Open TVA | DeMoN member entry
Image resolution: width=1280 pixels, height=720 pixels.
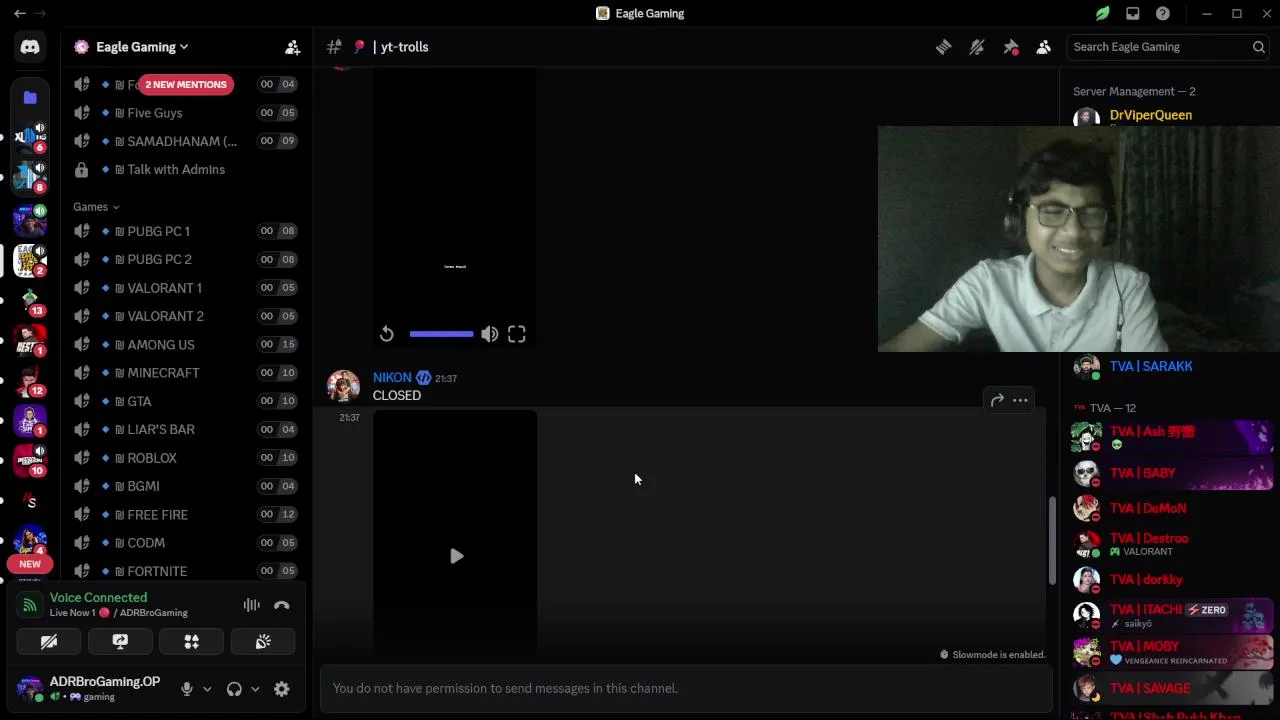pyautogui.click(x=1170, y=508)
